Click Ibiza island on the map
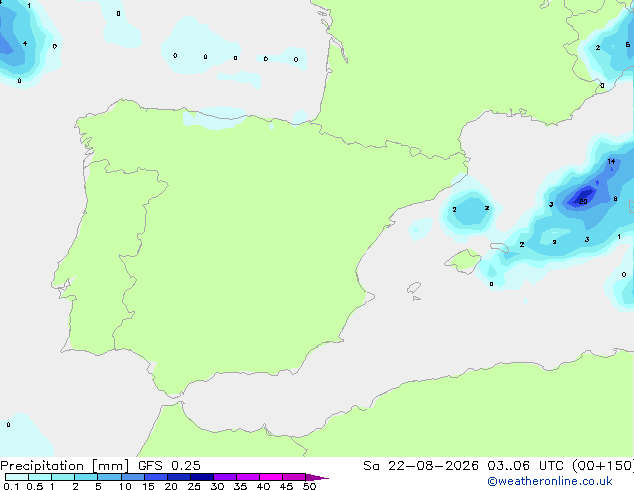634x490 pixels. [x=414, y=288]
